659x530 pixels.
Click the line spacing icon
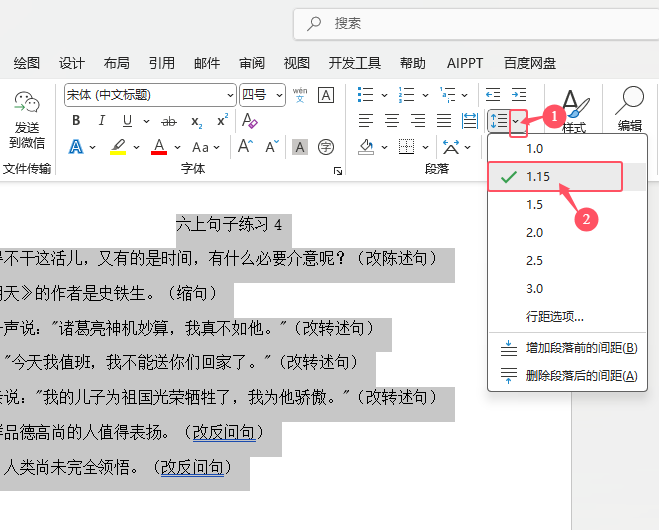pos(499,121)
